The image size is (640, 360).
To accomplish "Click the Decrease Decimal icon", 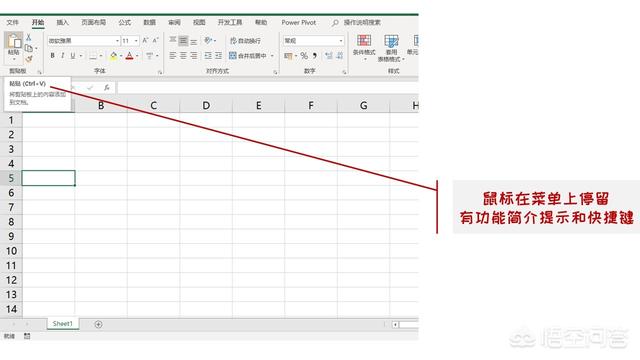I will click(x=340, y=56).
